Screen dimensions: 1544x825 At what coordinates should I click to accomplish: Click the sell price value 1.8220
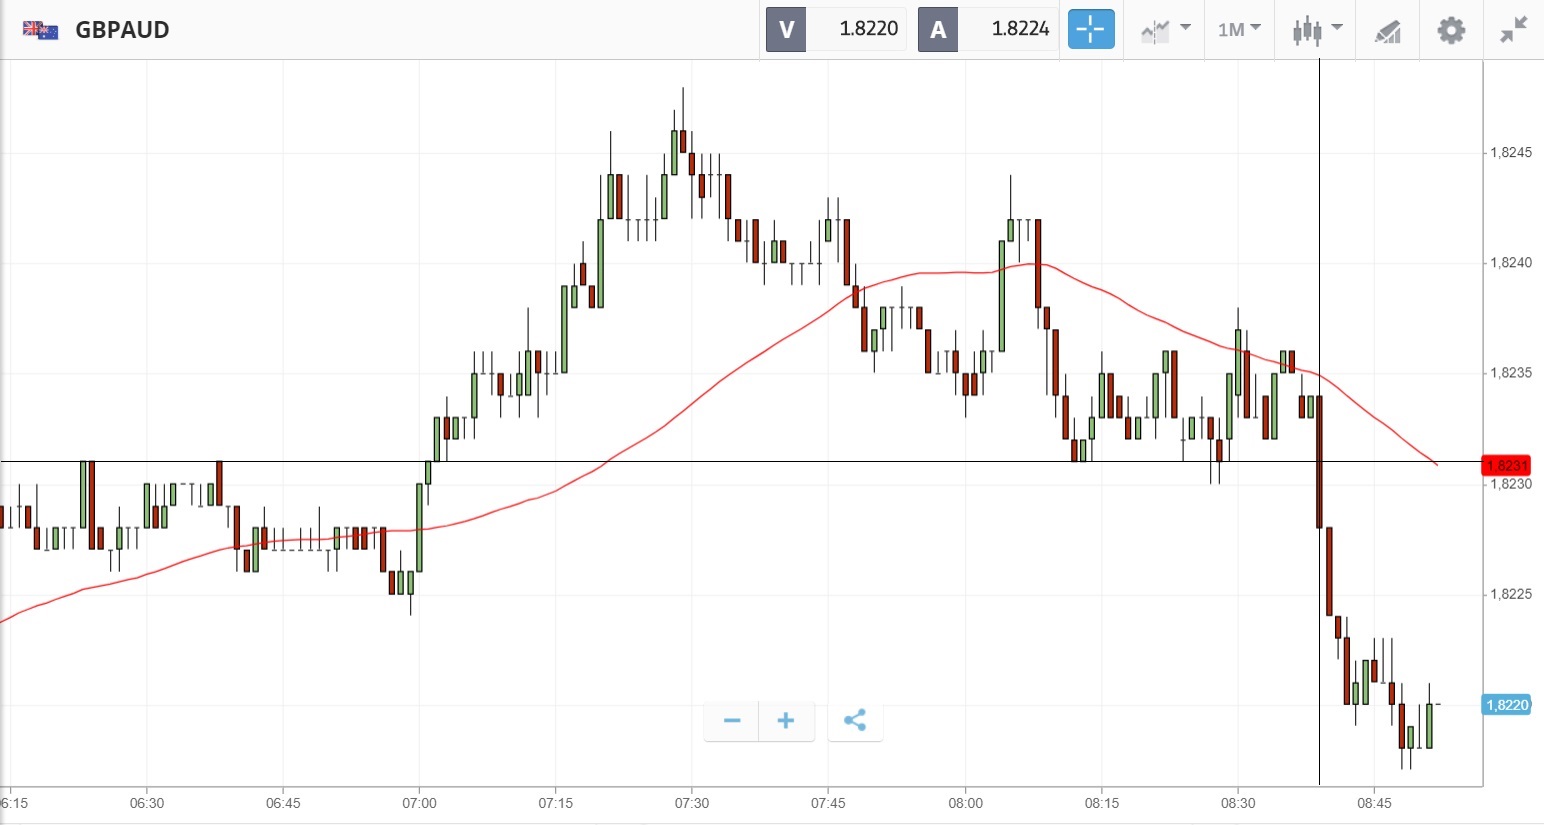tap(868, 29)
